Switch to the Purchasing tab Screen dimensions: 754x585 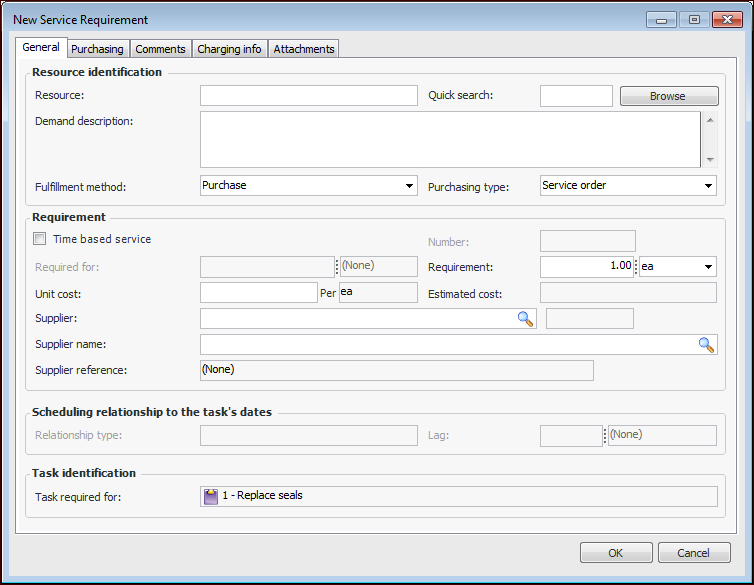pos(97,49)
